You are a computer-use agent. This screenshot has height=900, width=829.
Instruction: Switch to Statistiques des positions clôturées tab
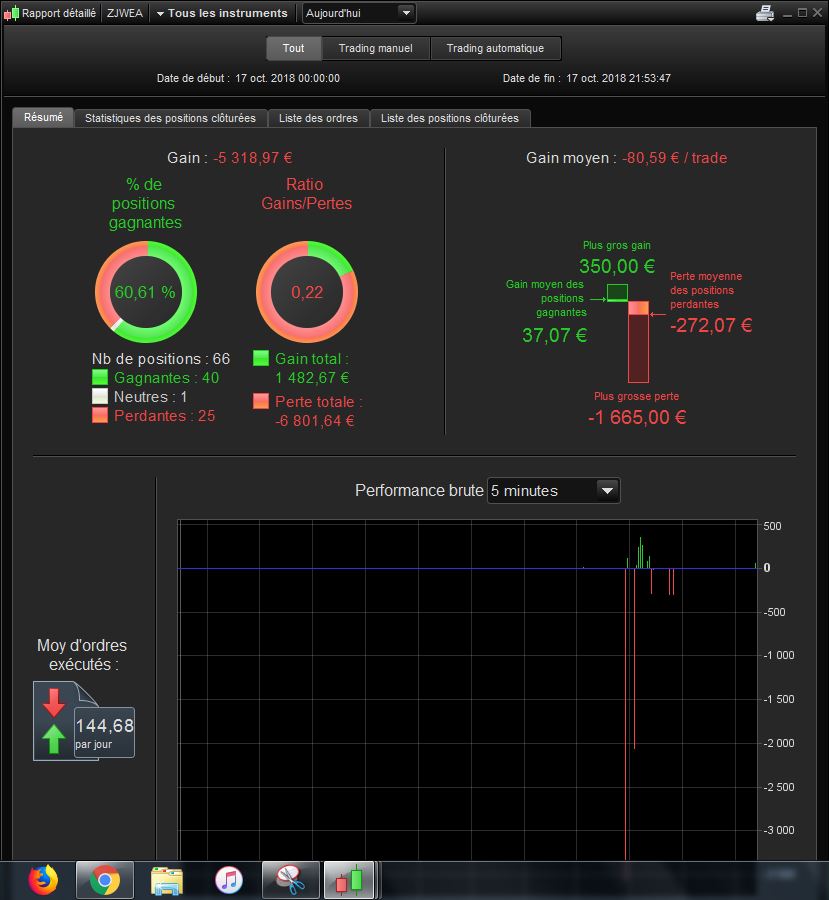coord(171,118)
